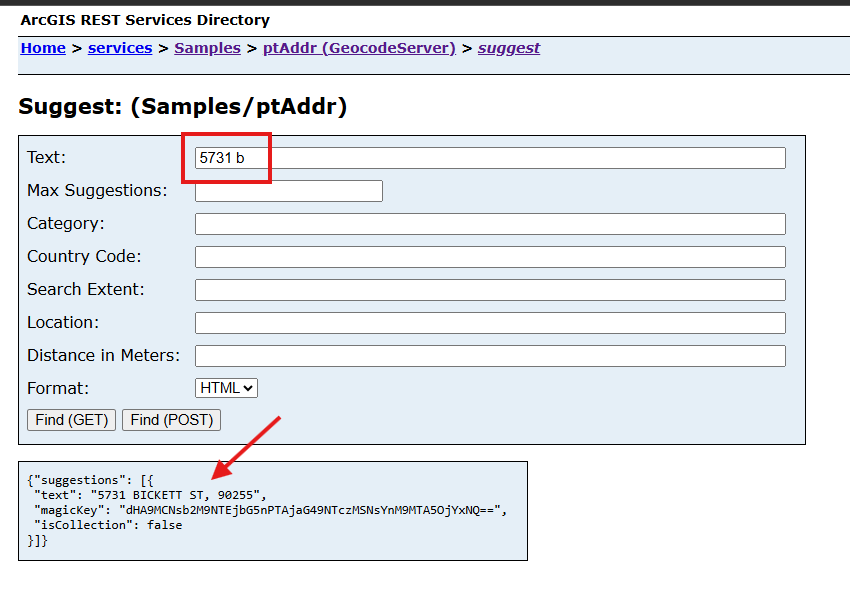Viewport: 850px width, 612px height.
Task: Open the Format HTML dropdown
Action: 226,388
